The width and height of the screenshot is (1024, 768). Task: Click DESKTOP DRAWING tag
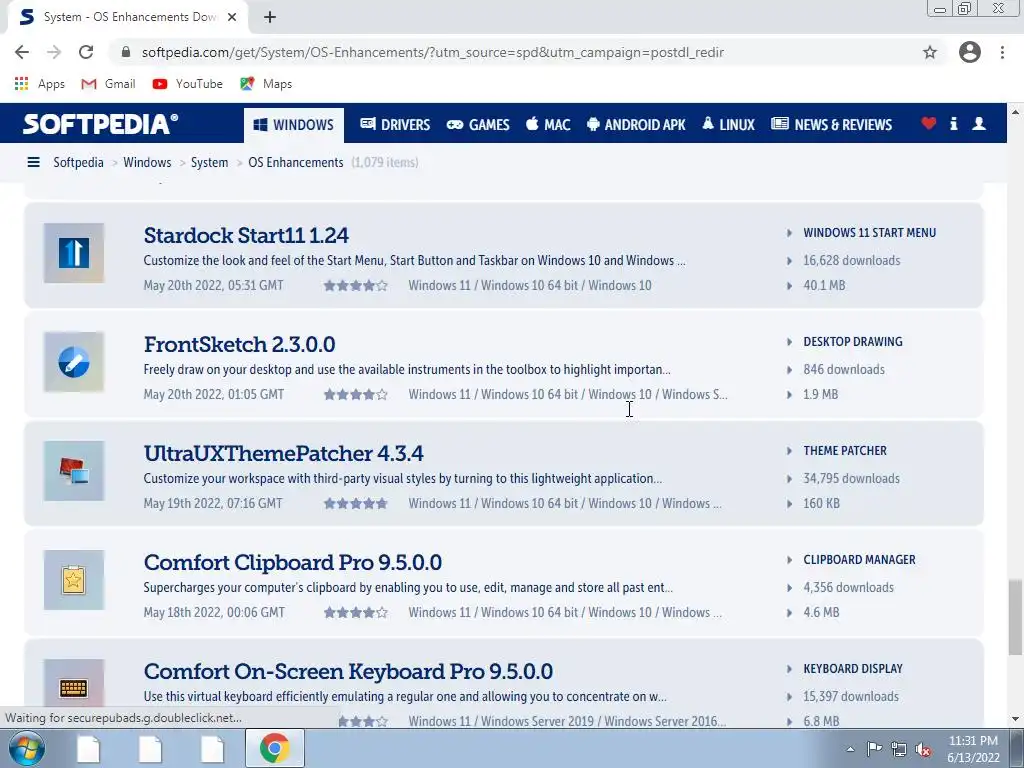[x=853, y=342]
